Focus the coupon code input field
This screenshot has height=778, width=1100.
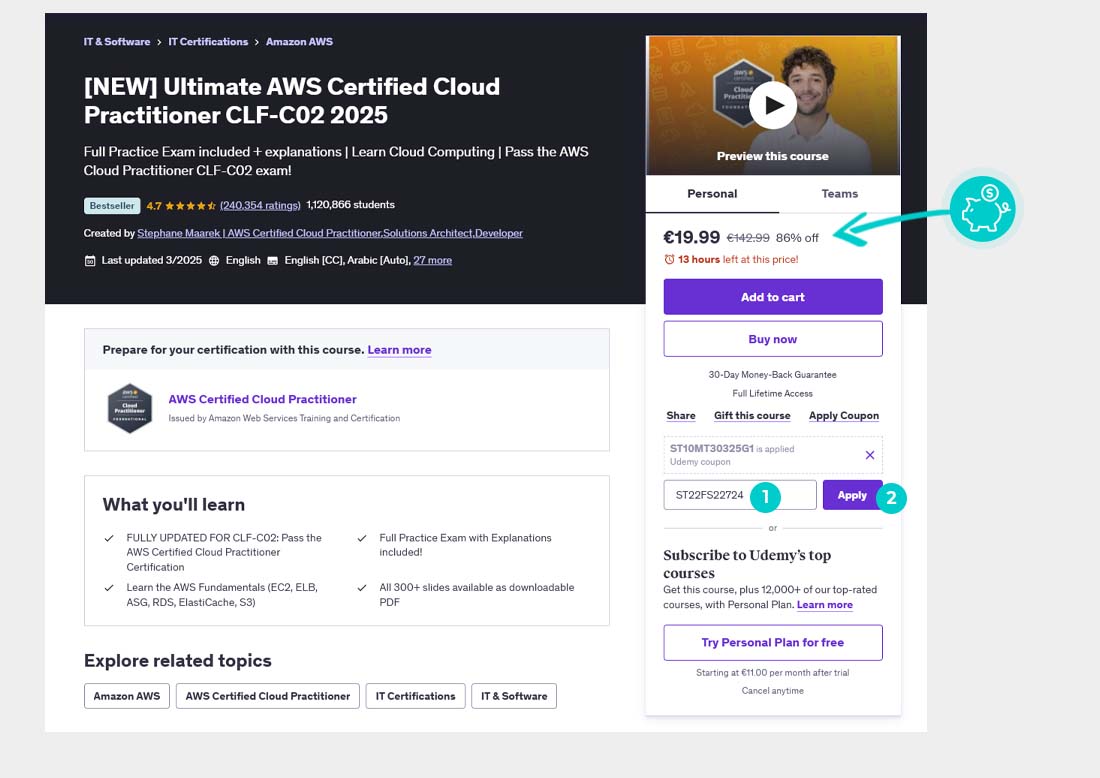coord(739,495)
